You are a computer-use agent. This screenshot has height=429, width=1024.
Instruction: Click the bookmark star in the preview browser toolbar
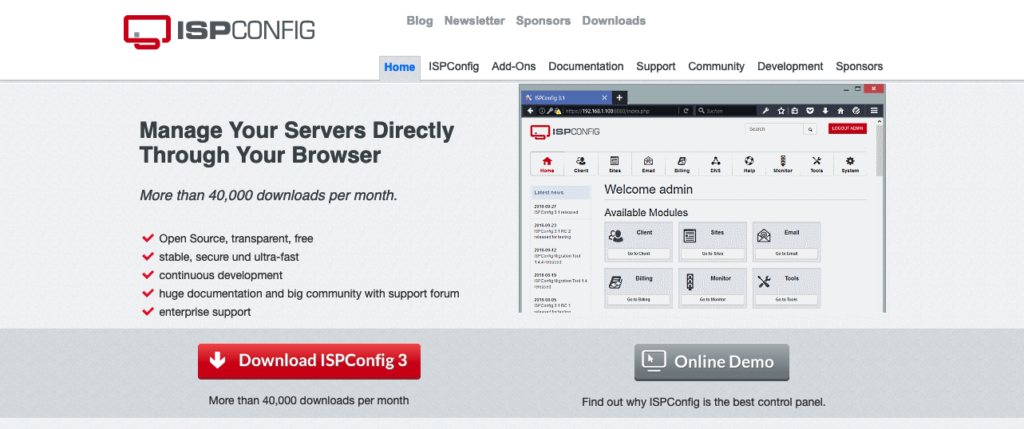click(x=780, y=111)
